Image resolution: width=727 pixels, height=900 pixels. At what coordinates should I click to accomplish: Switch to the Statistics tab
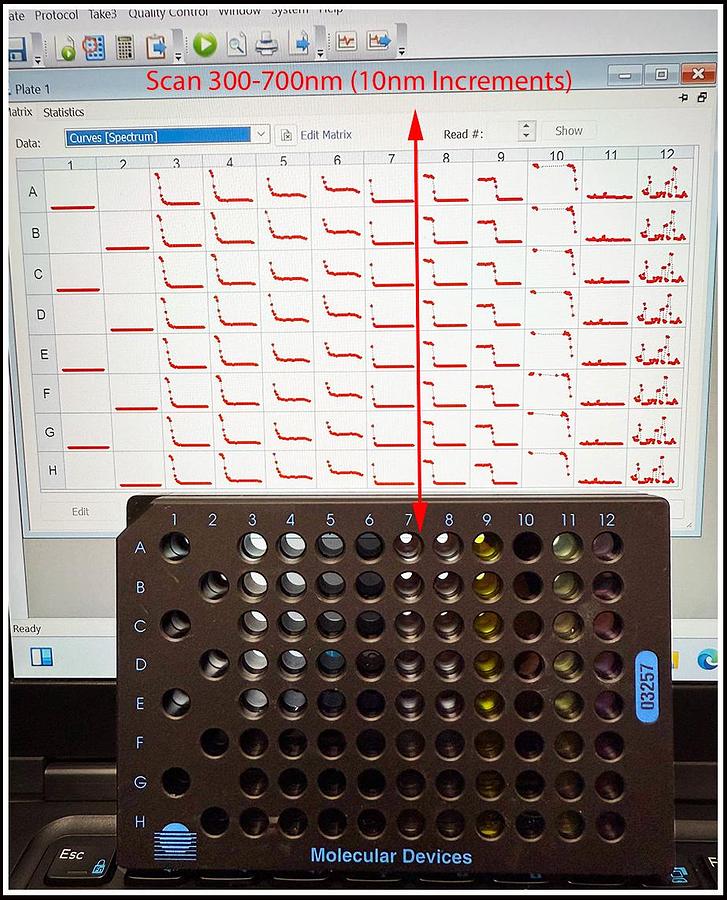tap(63, 112)
